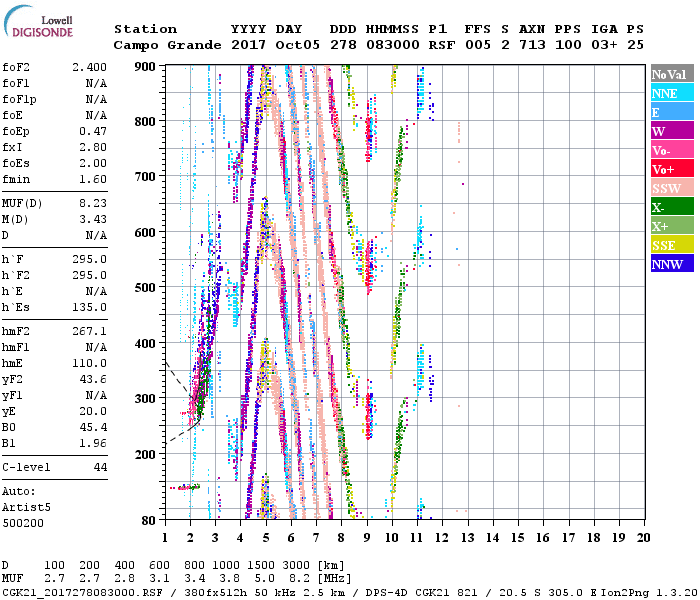Click the foF2 value 2.400
Viewport: 700px width, 600px height.
pos(89,67)
